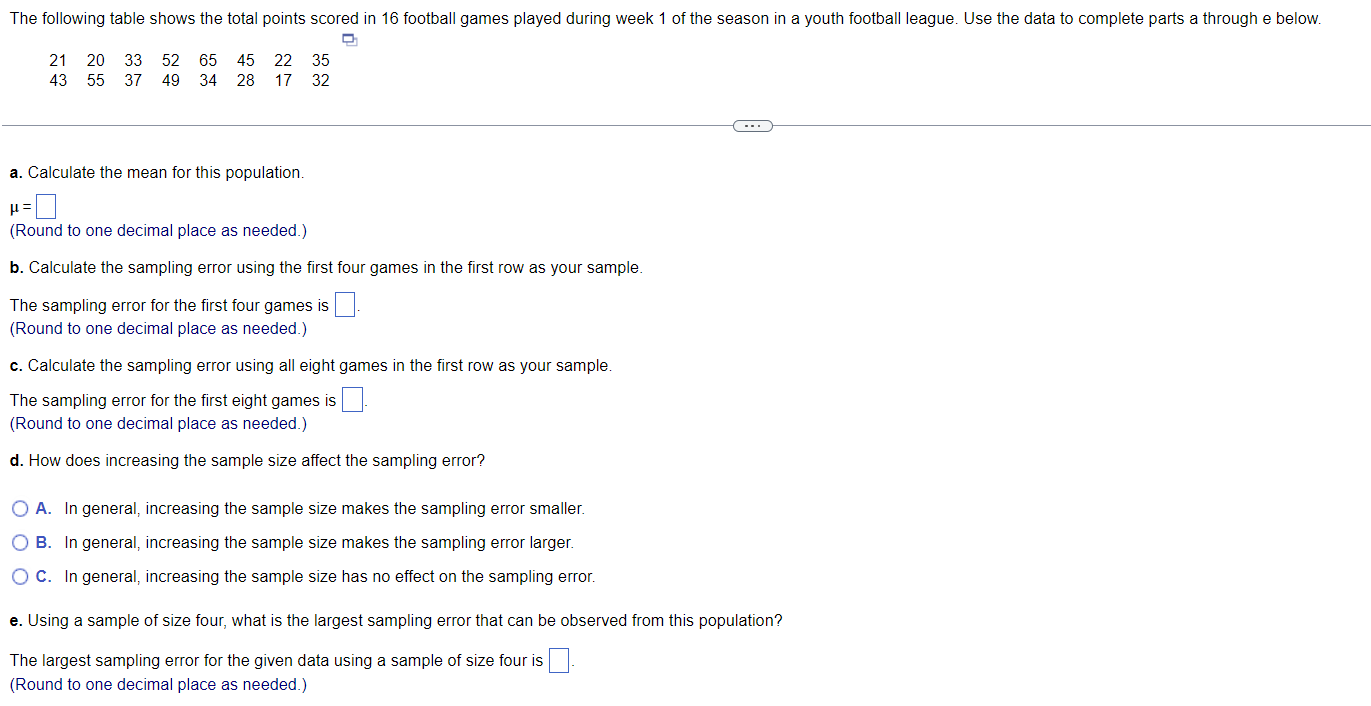The image size is (1371, 706).
Task: Click the eight-games sampling error input field
Action: (x=351, y=398)
